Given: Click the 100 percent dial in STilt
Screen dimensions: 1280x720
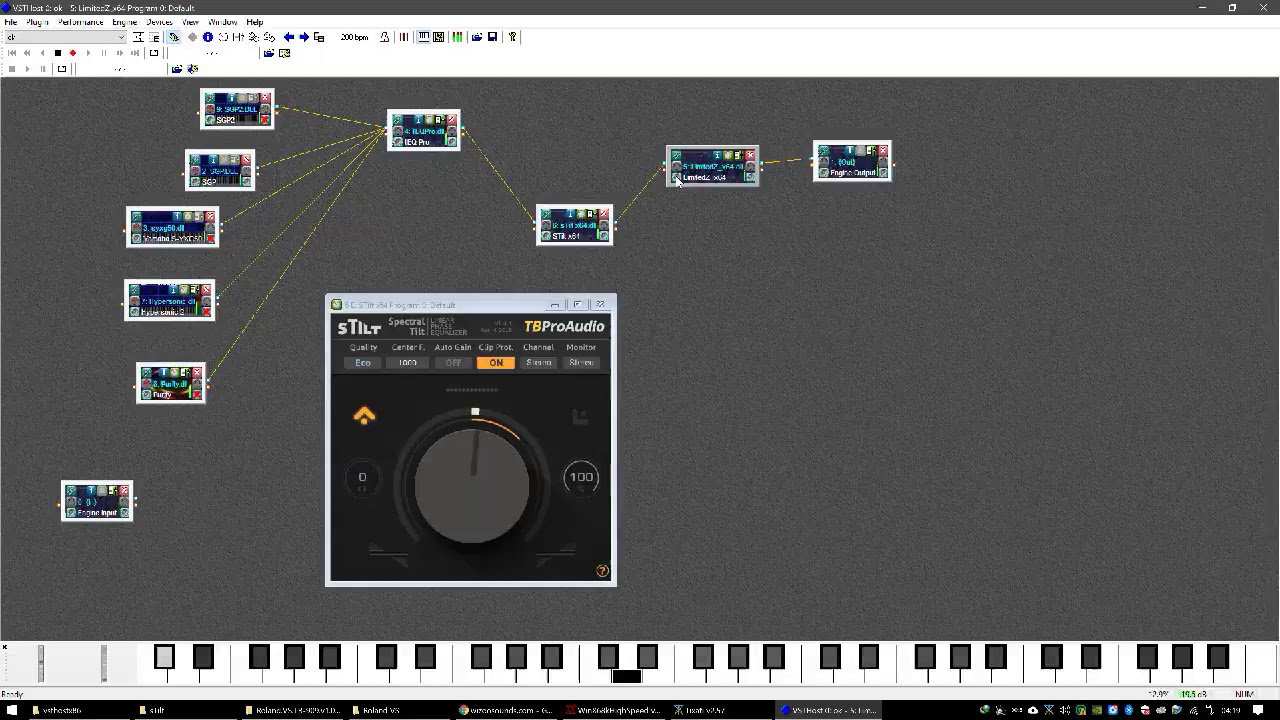Looking at the screenshot, I should pos(581,478).
